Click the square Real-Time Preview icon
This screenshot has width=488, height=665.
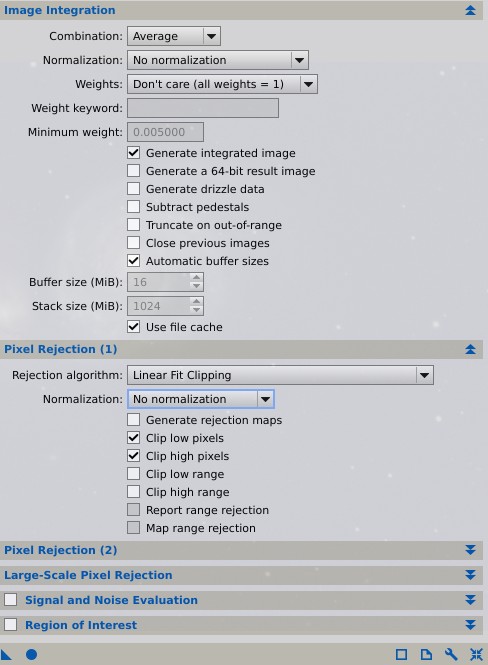[401, 654]
